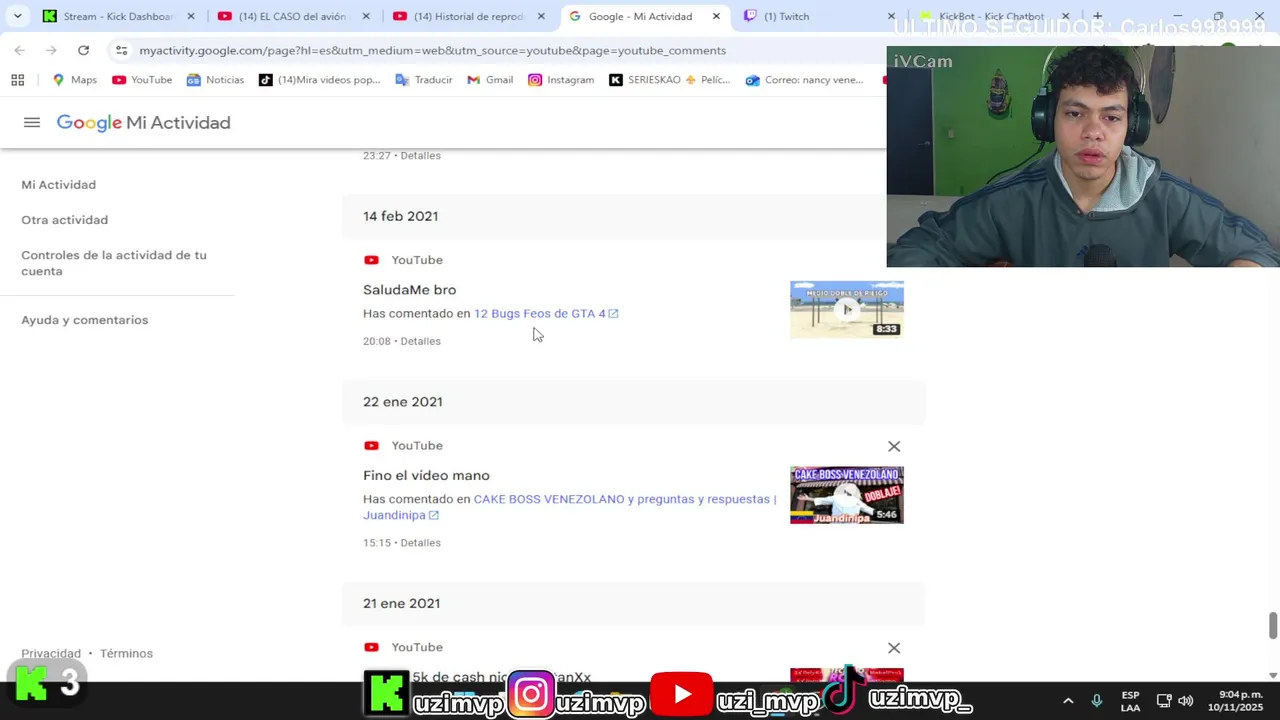Open the Correo: nancy bookmark
This screenshot has height=720, width=1280.
click(x=805, y=80)
